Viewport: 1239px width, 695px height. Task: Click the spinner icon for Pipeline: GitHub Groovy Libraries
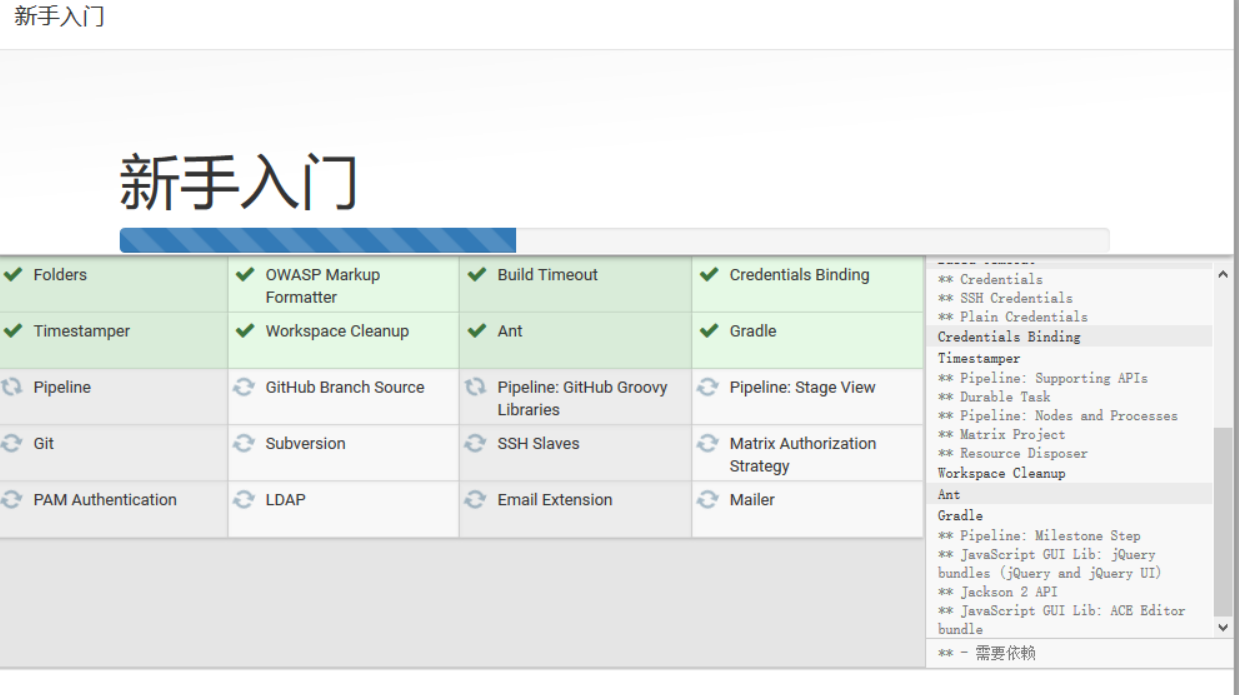click(x=476, y=387)
